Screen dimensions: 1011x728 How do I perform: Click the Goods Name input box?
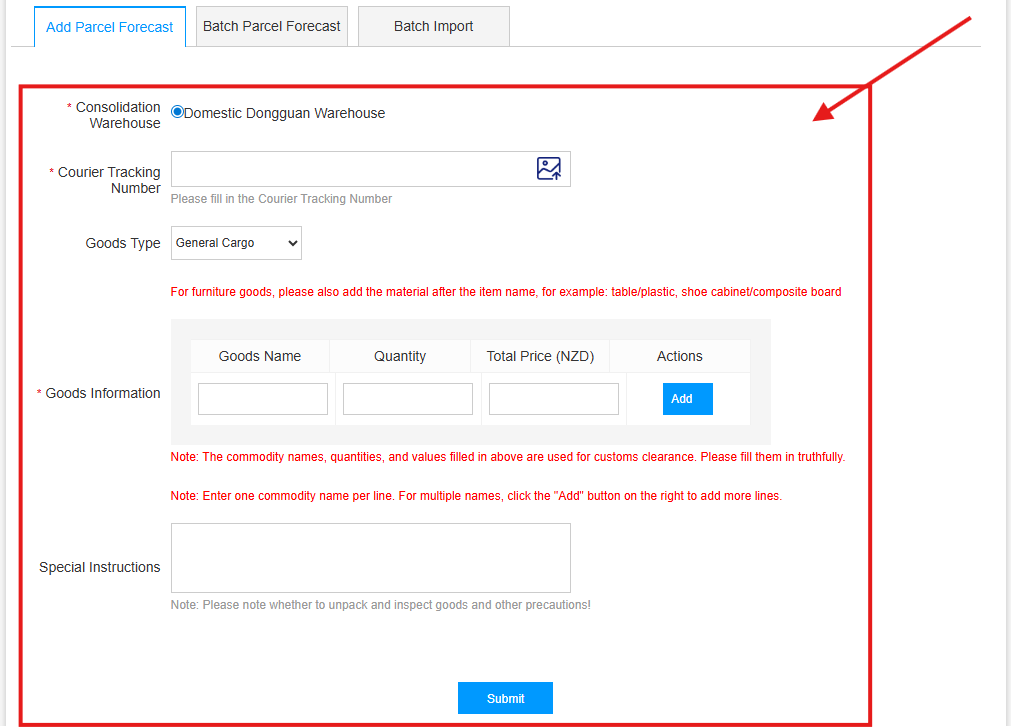[263, 399]
